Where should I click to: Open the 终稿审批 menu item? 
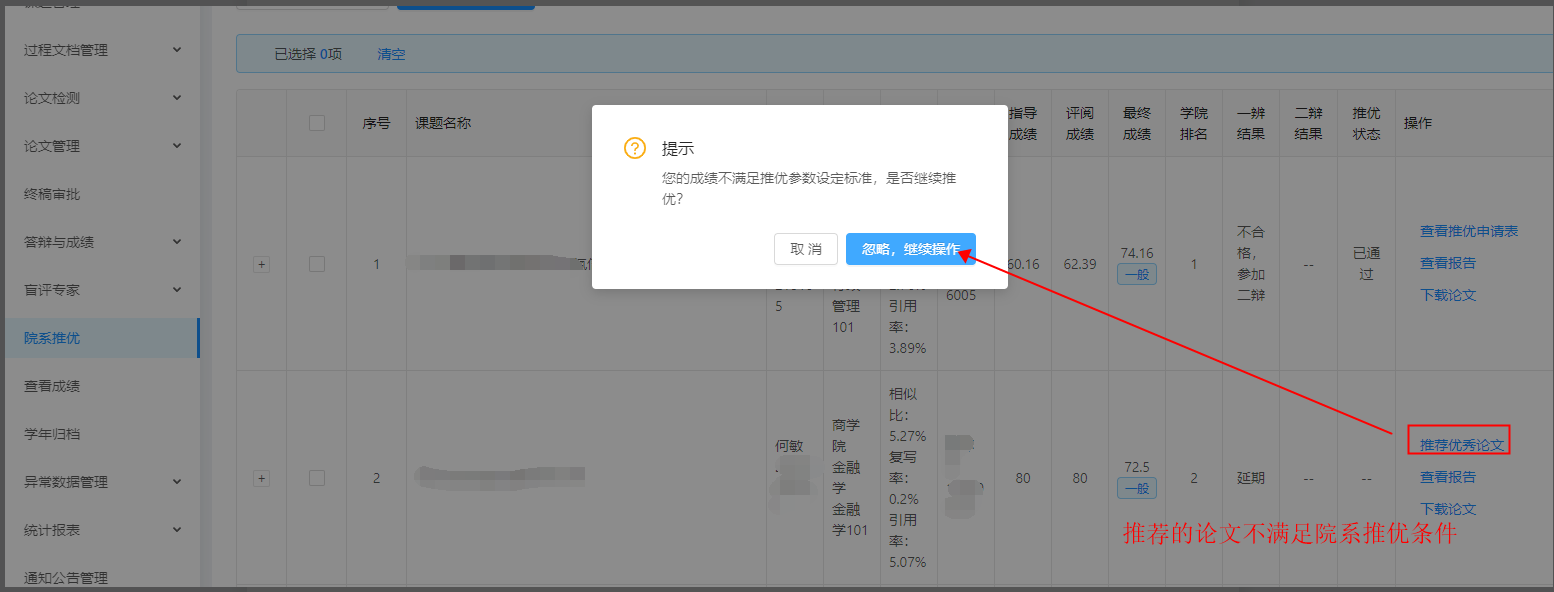point(52,194)
